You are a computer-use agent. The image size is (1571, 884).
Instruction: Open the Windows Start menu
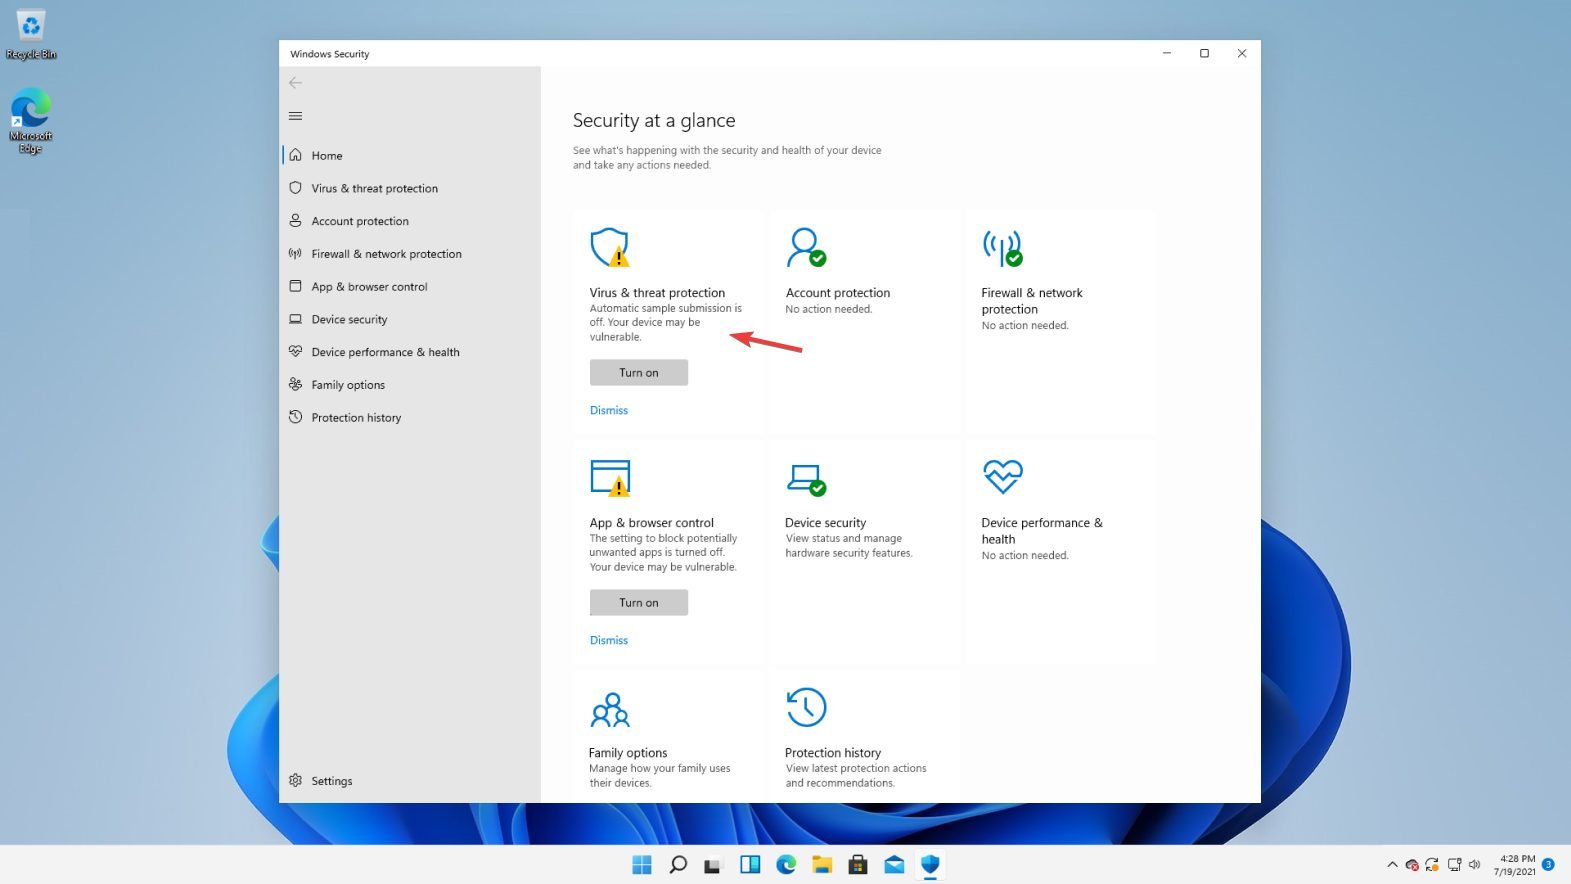coord(642,865)
